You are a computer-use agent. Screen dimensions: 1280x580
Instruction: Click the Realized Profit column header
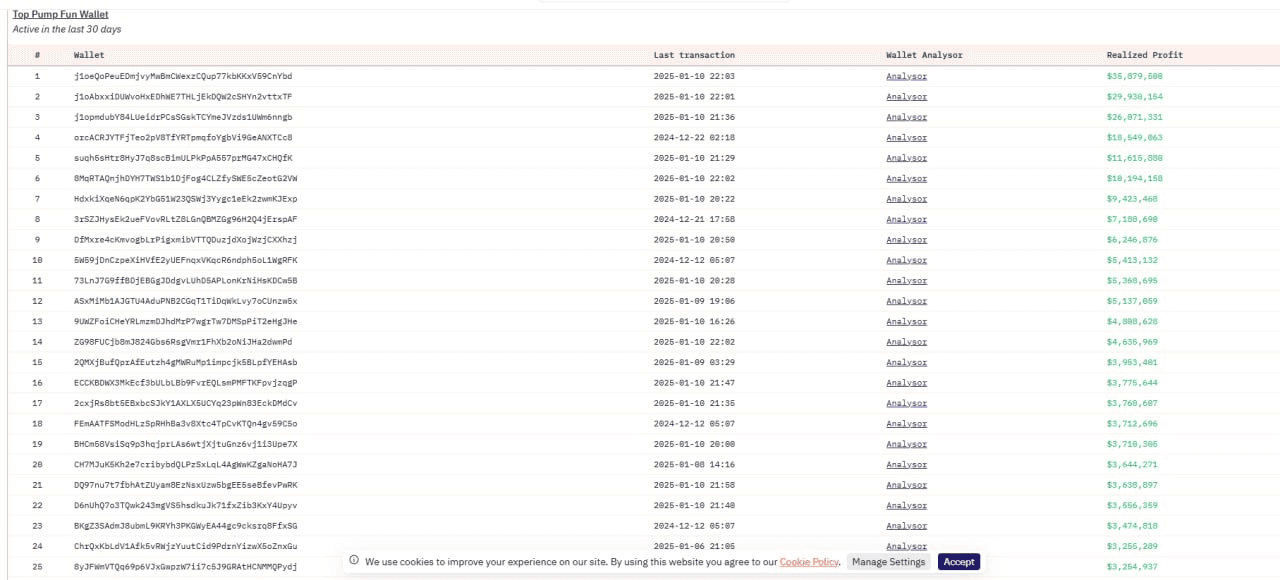click(1145, 55)
